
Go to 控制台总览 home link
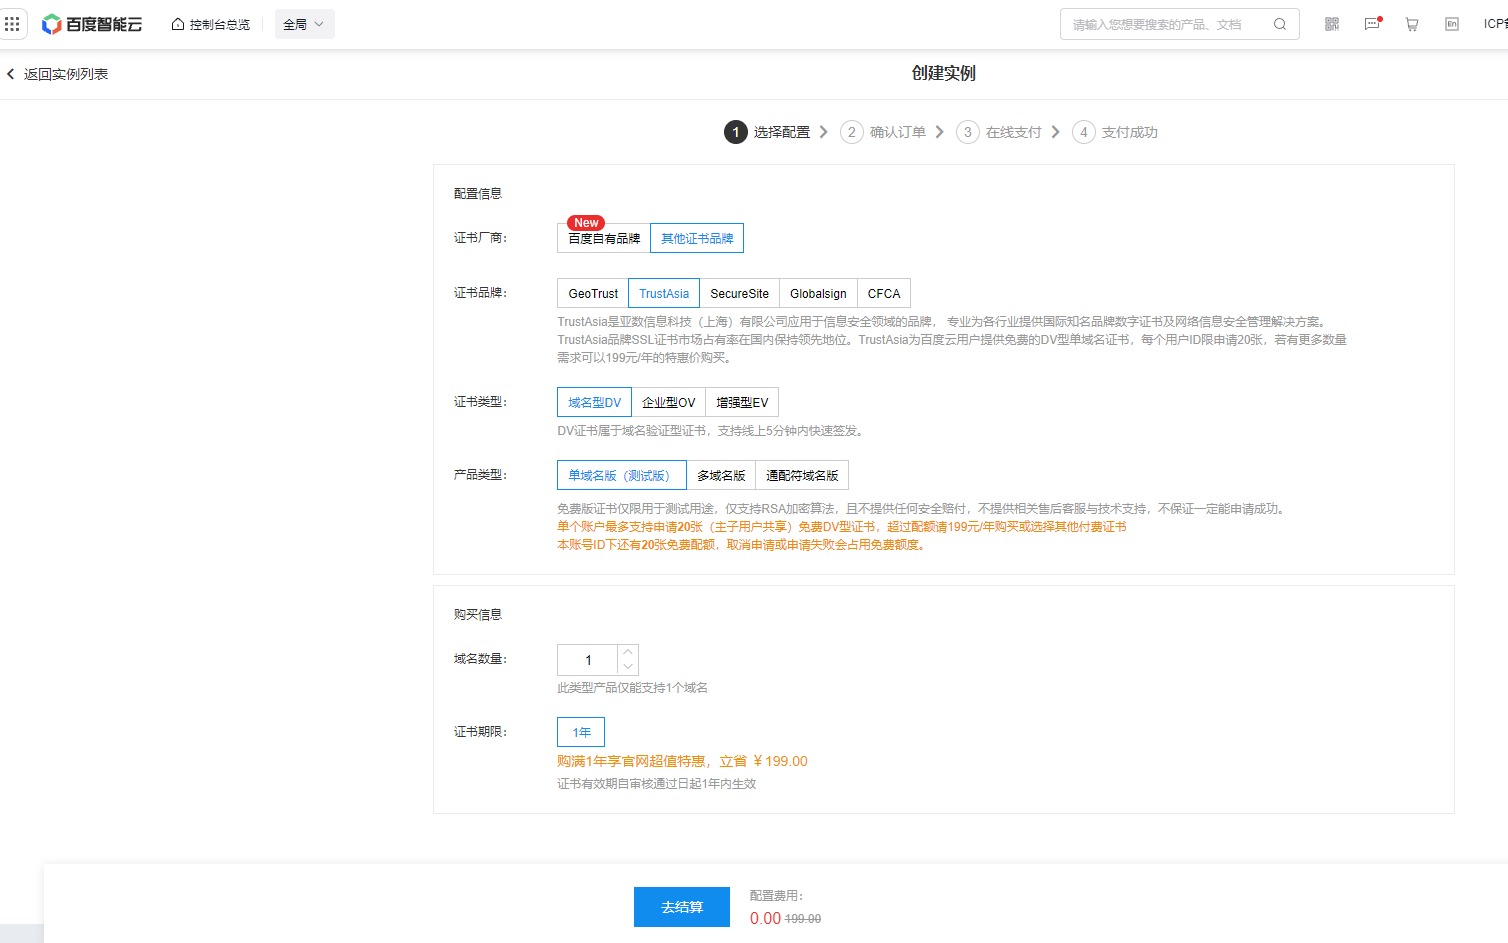[211, 24]
